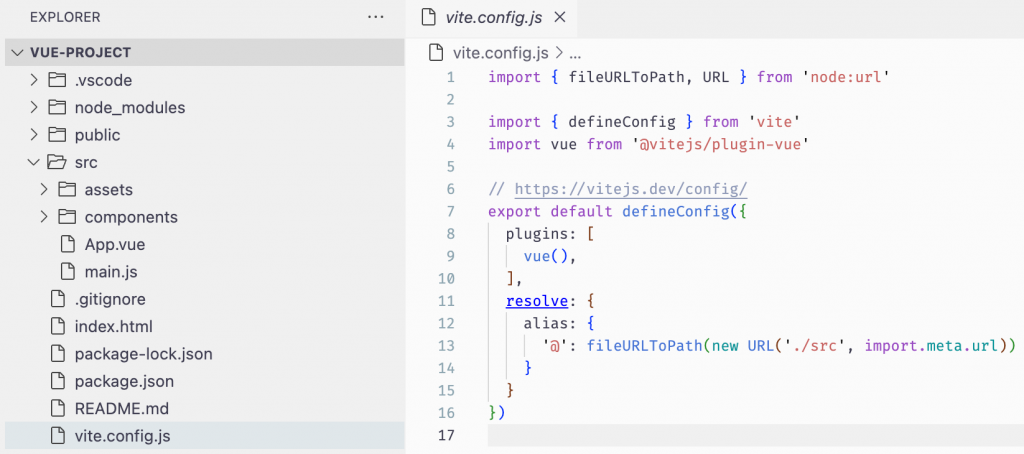
Task: Click the package-lock.json file icon
Action: 58,353
